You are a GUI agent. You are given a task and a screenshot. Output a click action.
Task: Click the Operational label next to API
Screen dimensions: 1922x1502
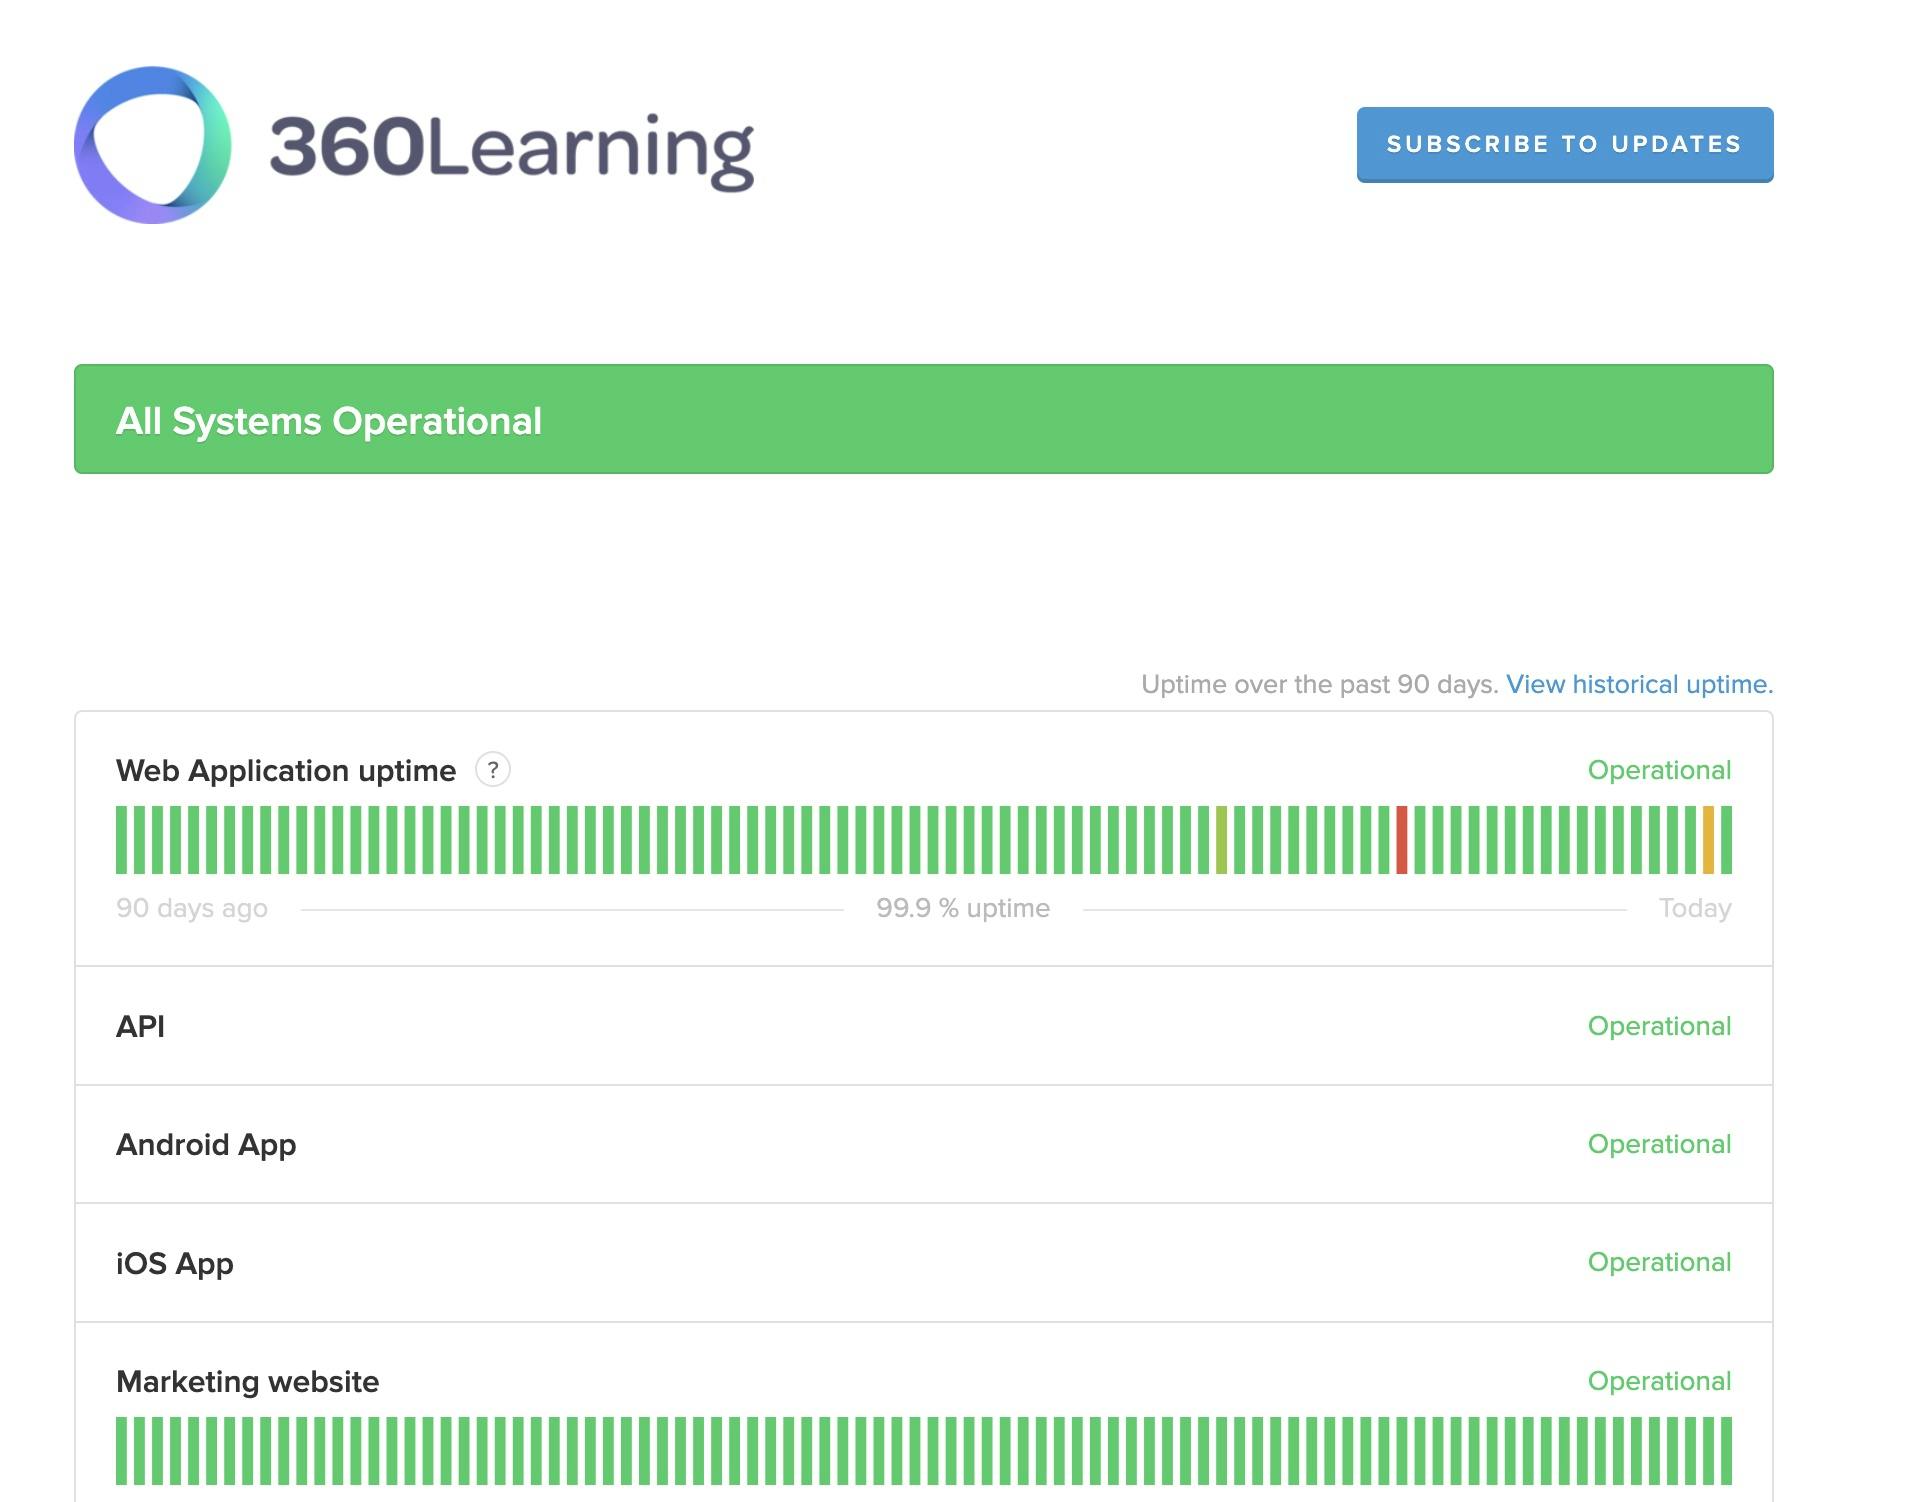point(1659,1026)
